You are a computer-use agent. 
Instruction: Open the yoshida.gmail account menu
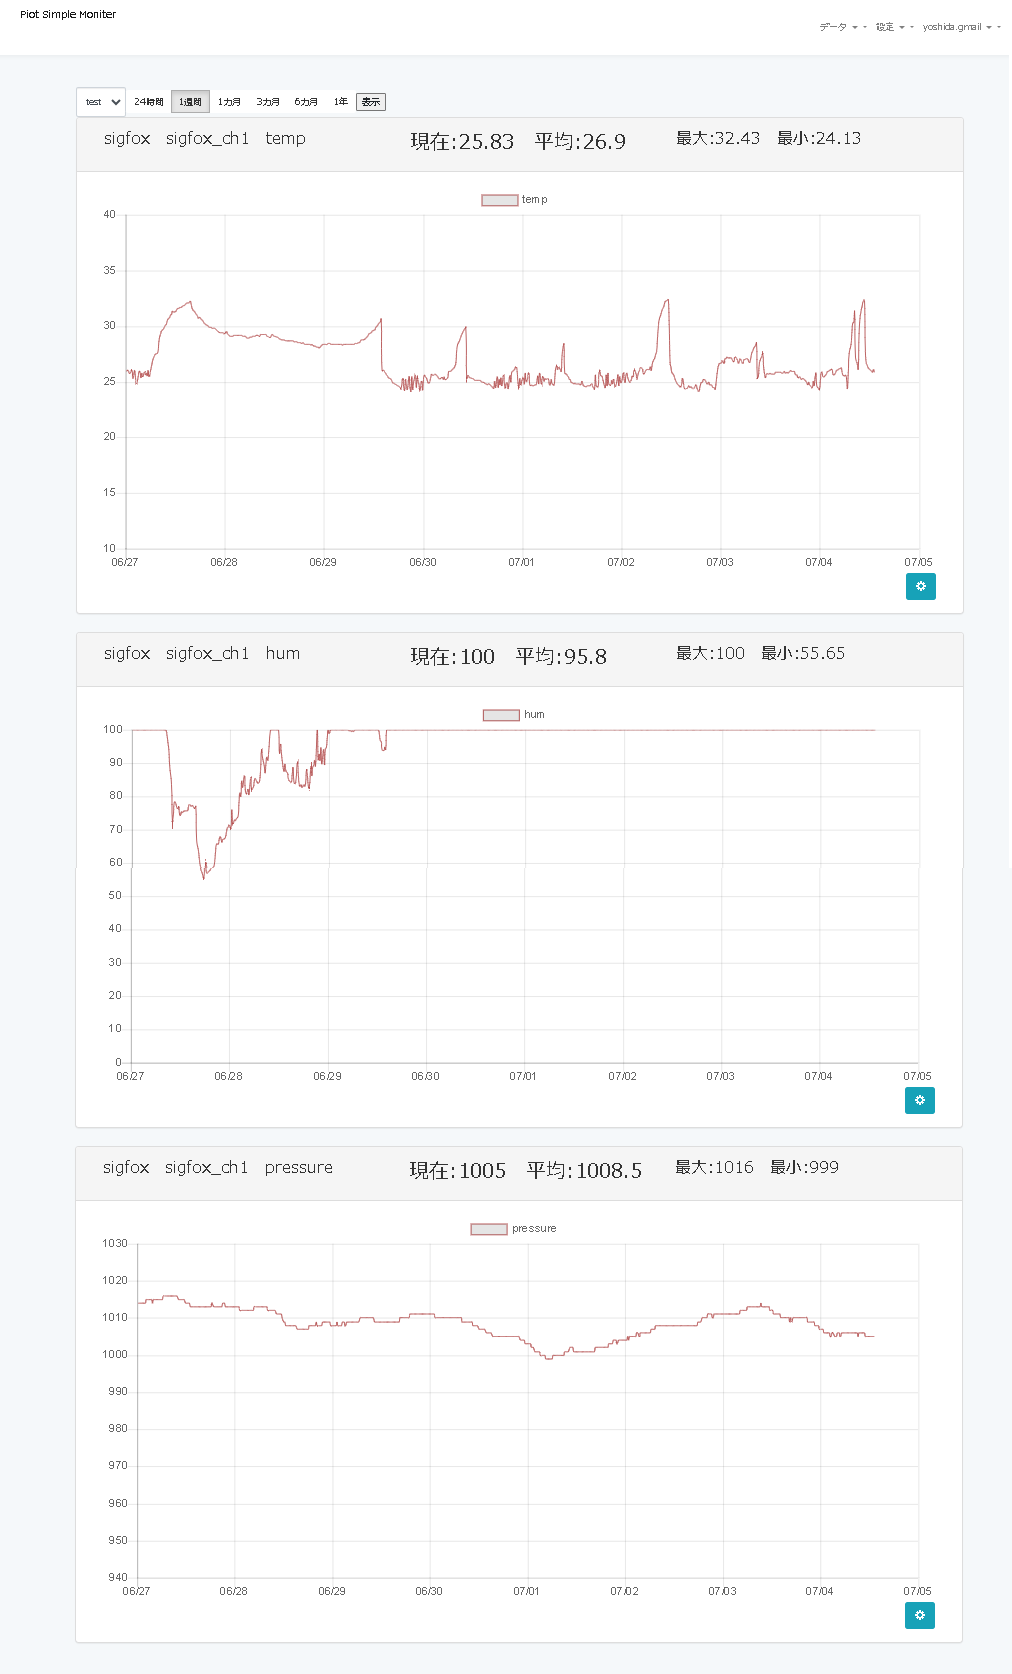[957, 27]
